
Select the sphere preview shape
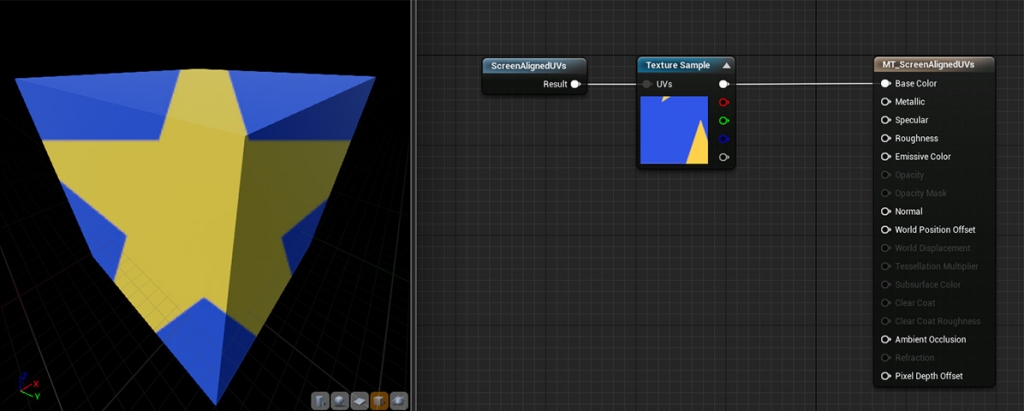(340, 401)
